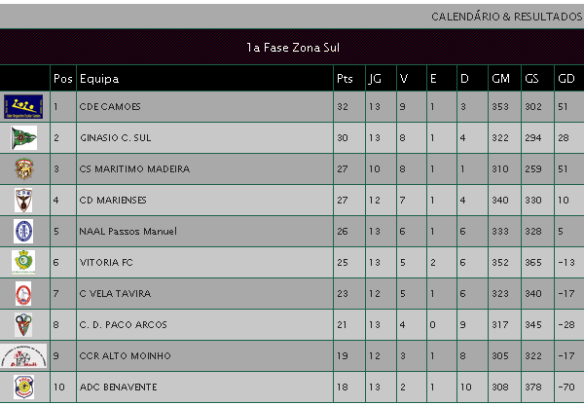Click the GM column header

(x=500, y=79)
